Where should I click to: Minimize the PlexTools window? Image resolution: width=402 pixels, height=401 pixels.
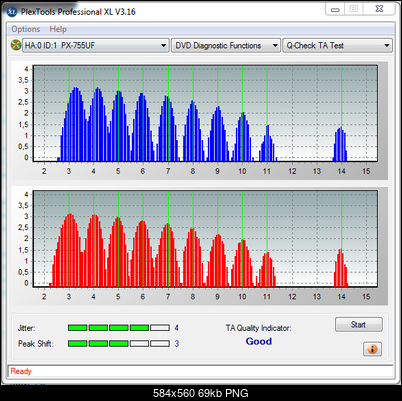335,9
